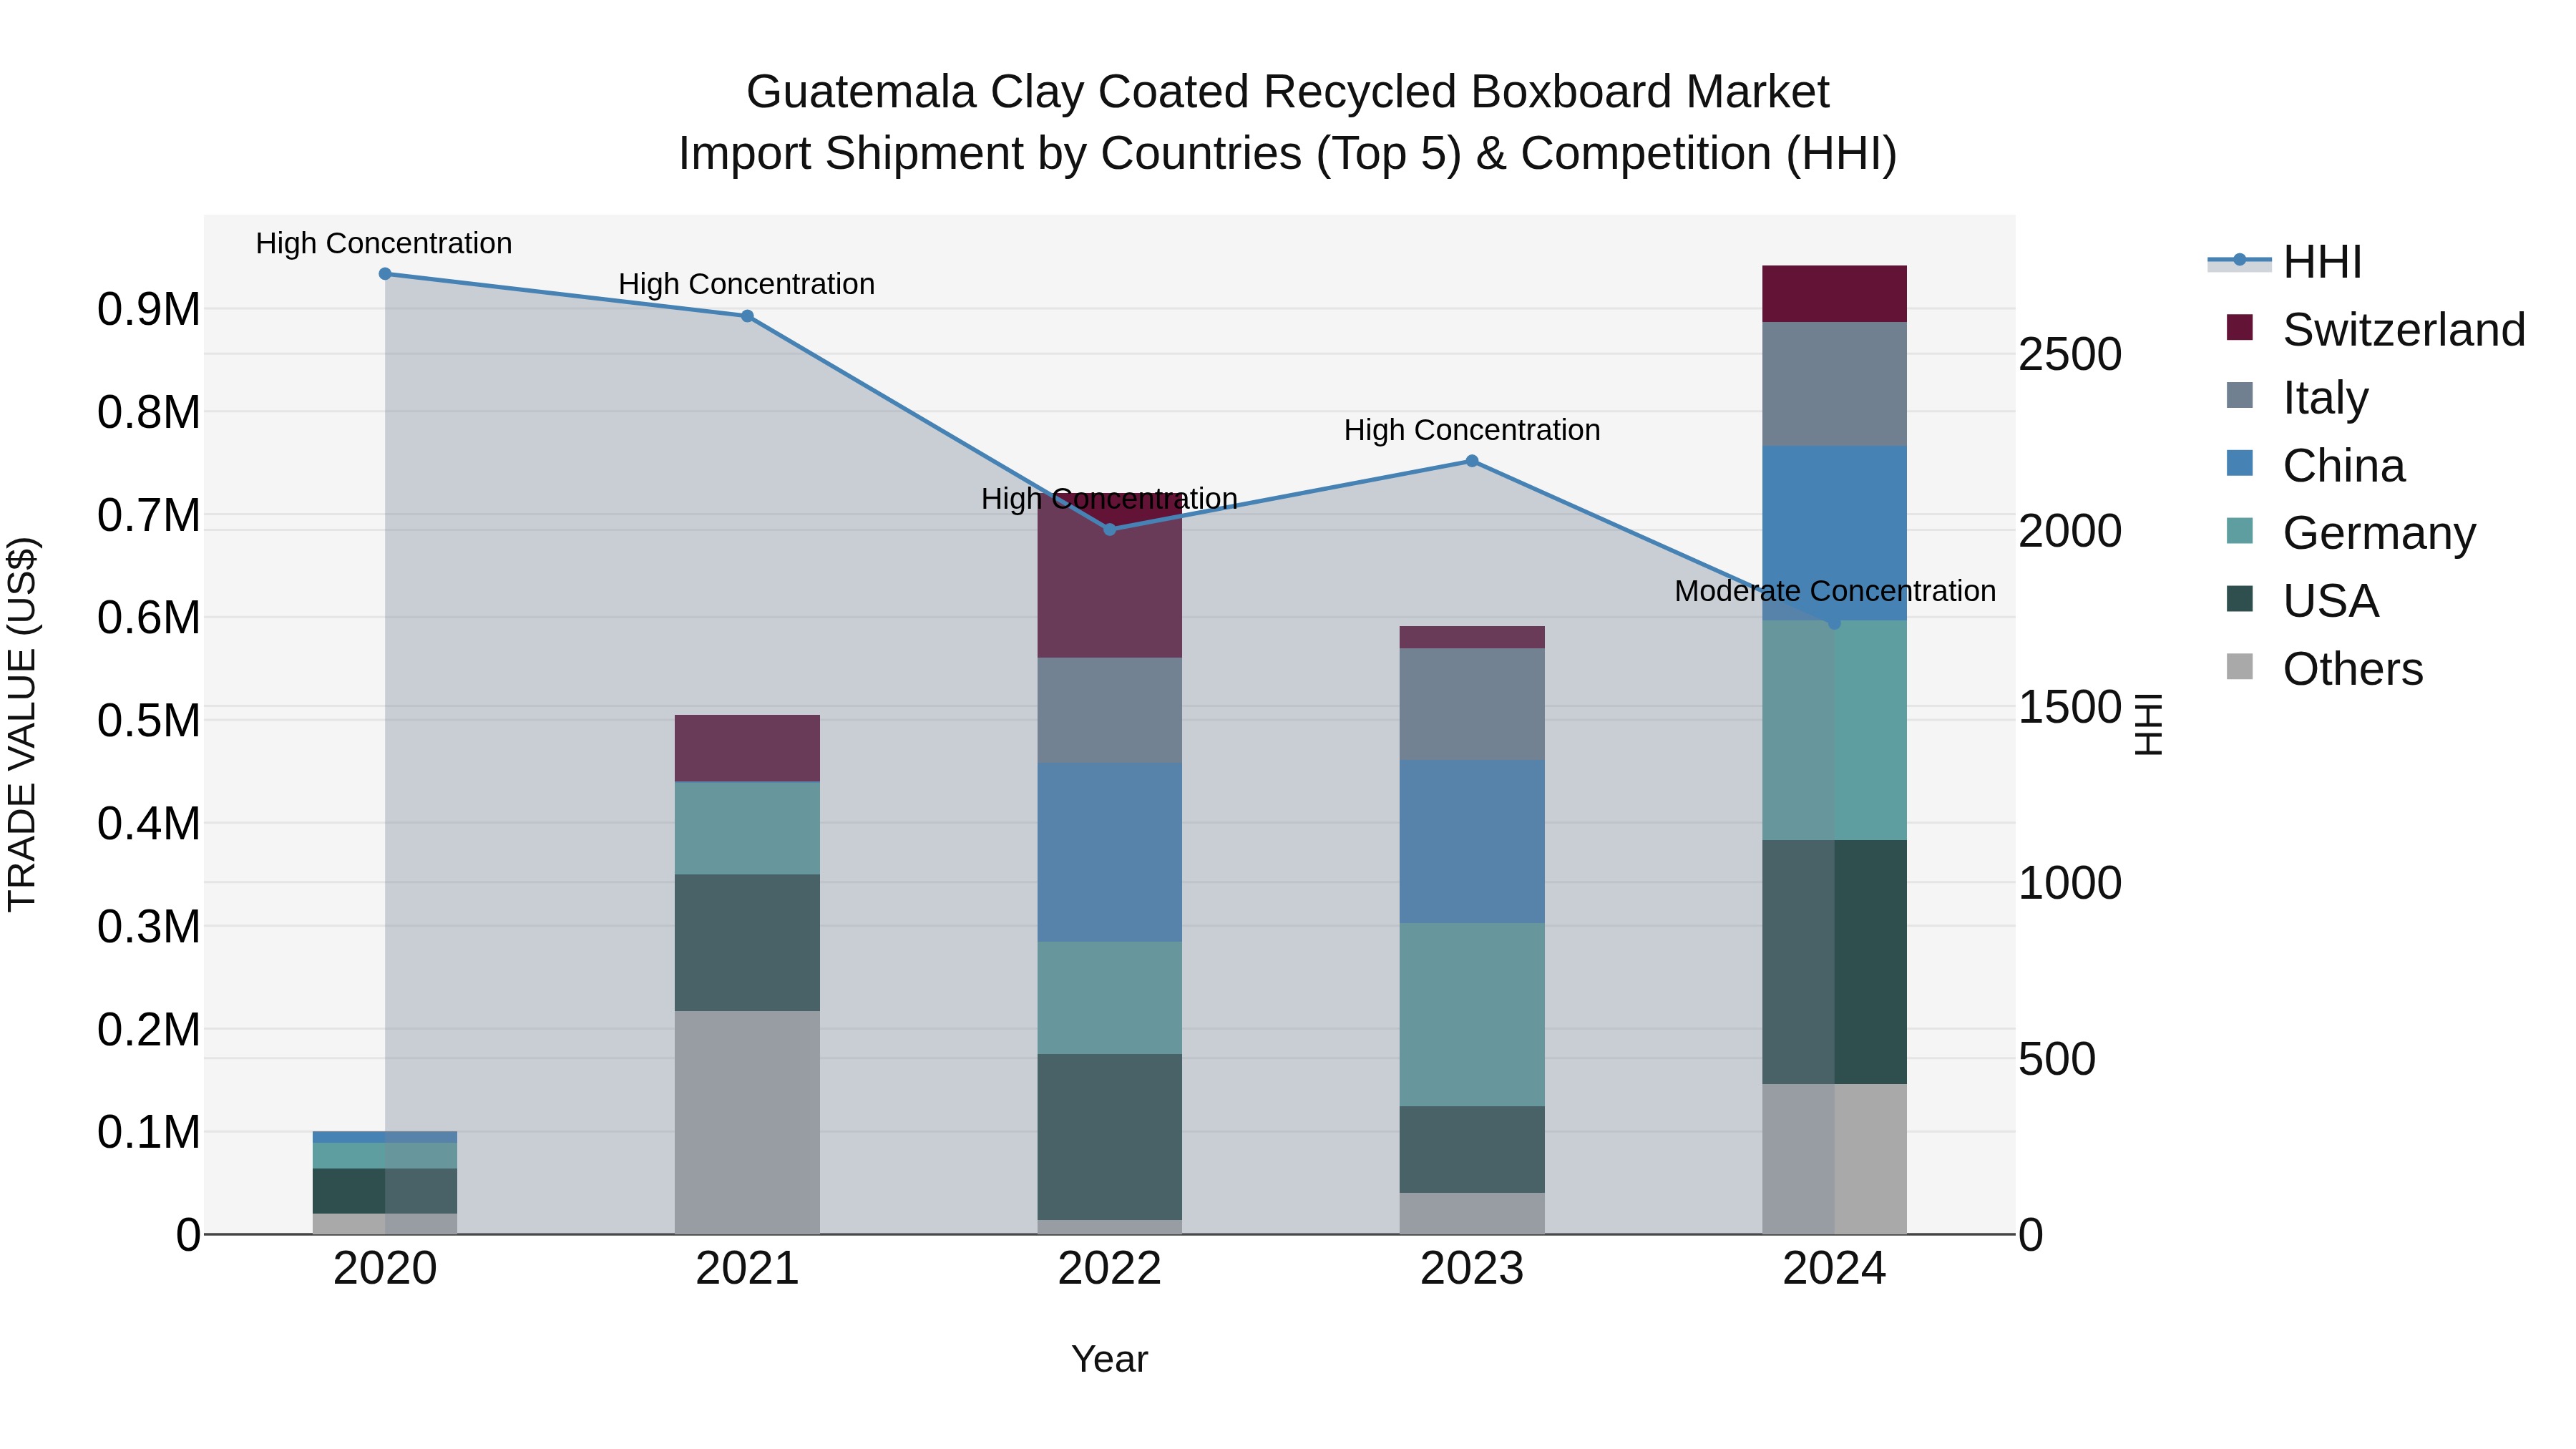The image size is (2576, 1449).
Task: Click the China blue legend swatch
Action: coord(2240,463)
